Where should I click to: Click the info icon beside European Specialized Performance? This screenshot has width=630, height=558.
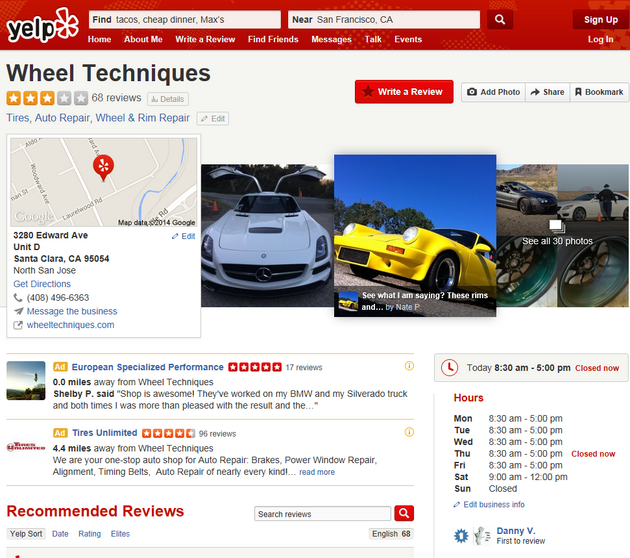pos(409,366)
